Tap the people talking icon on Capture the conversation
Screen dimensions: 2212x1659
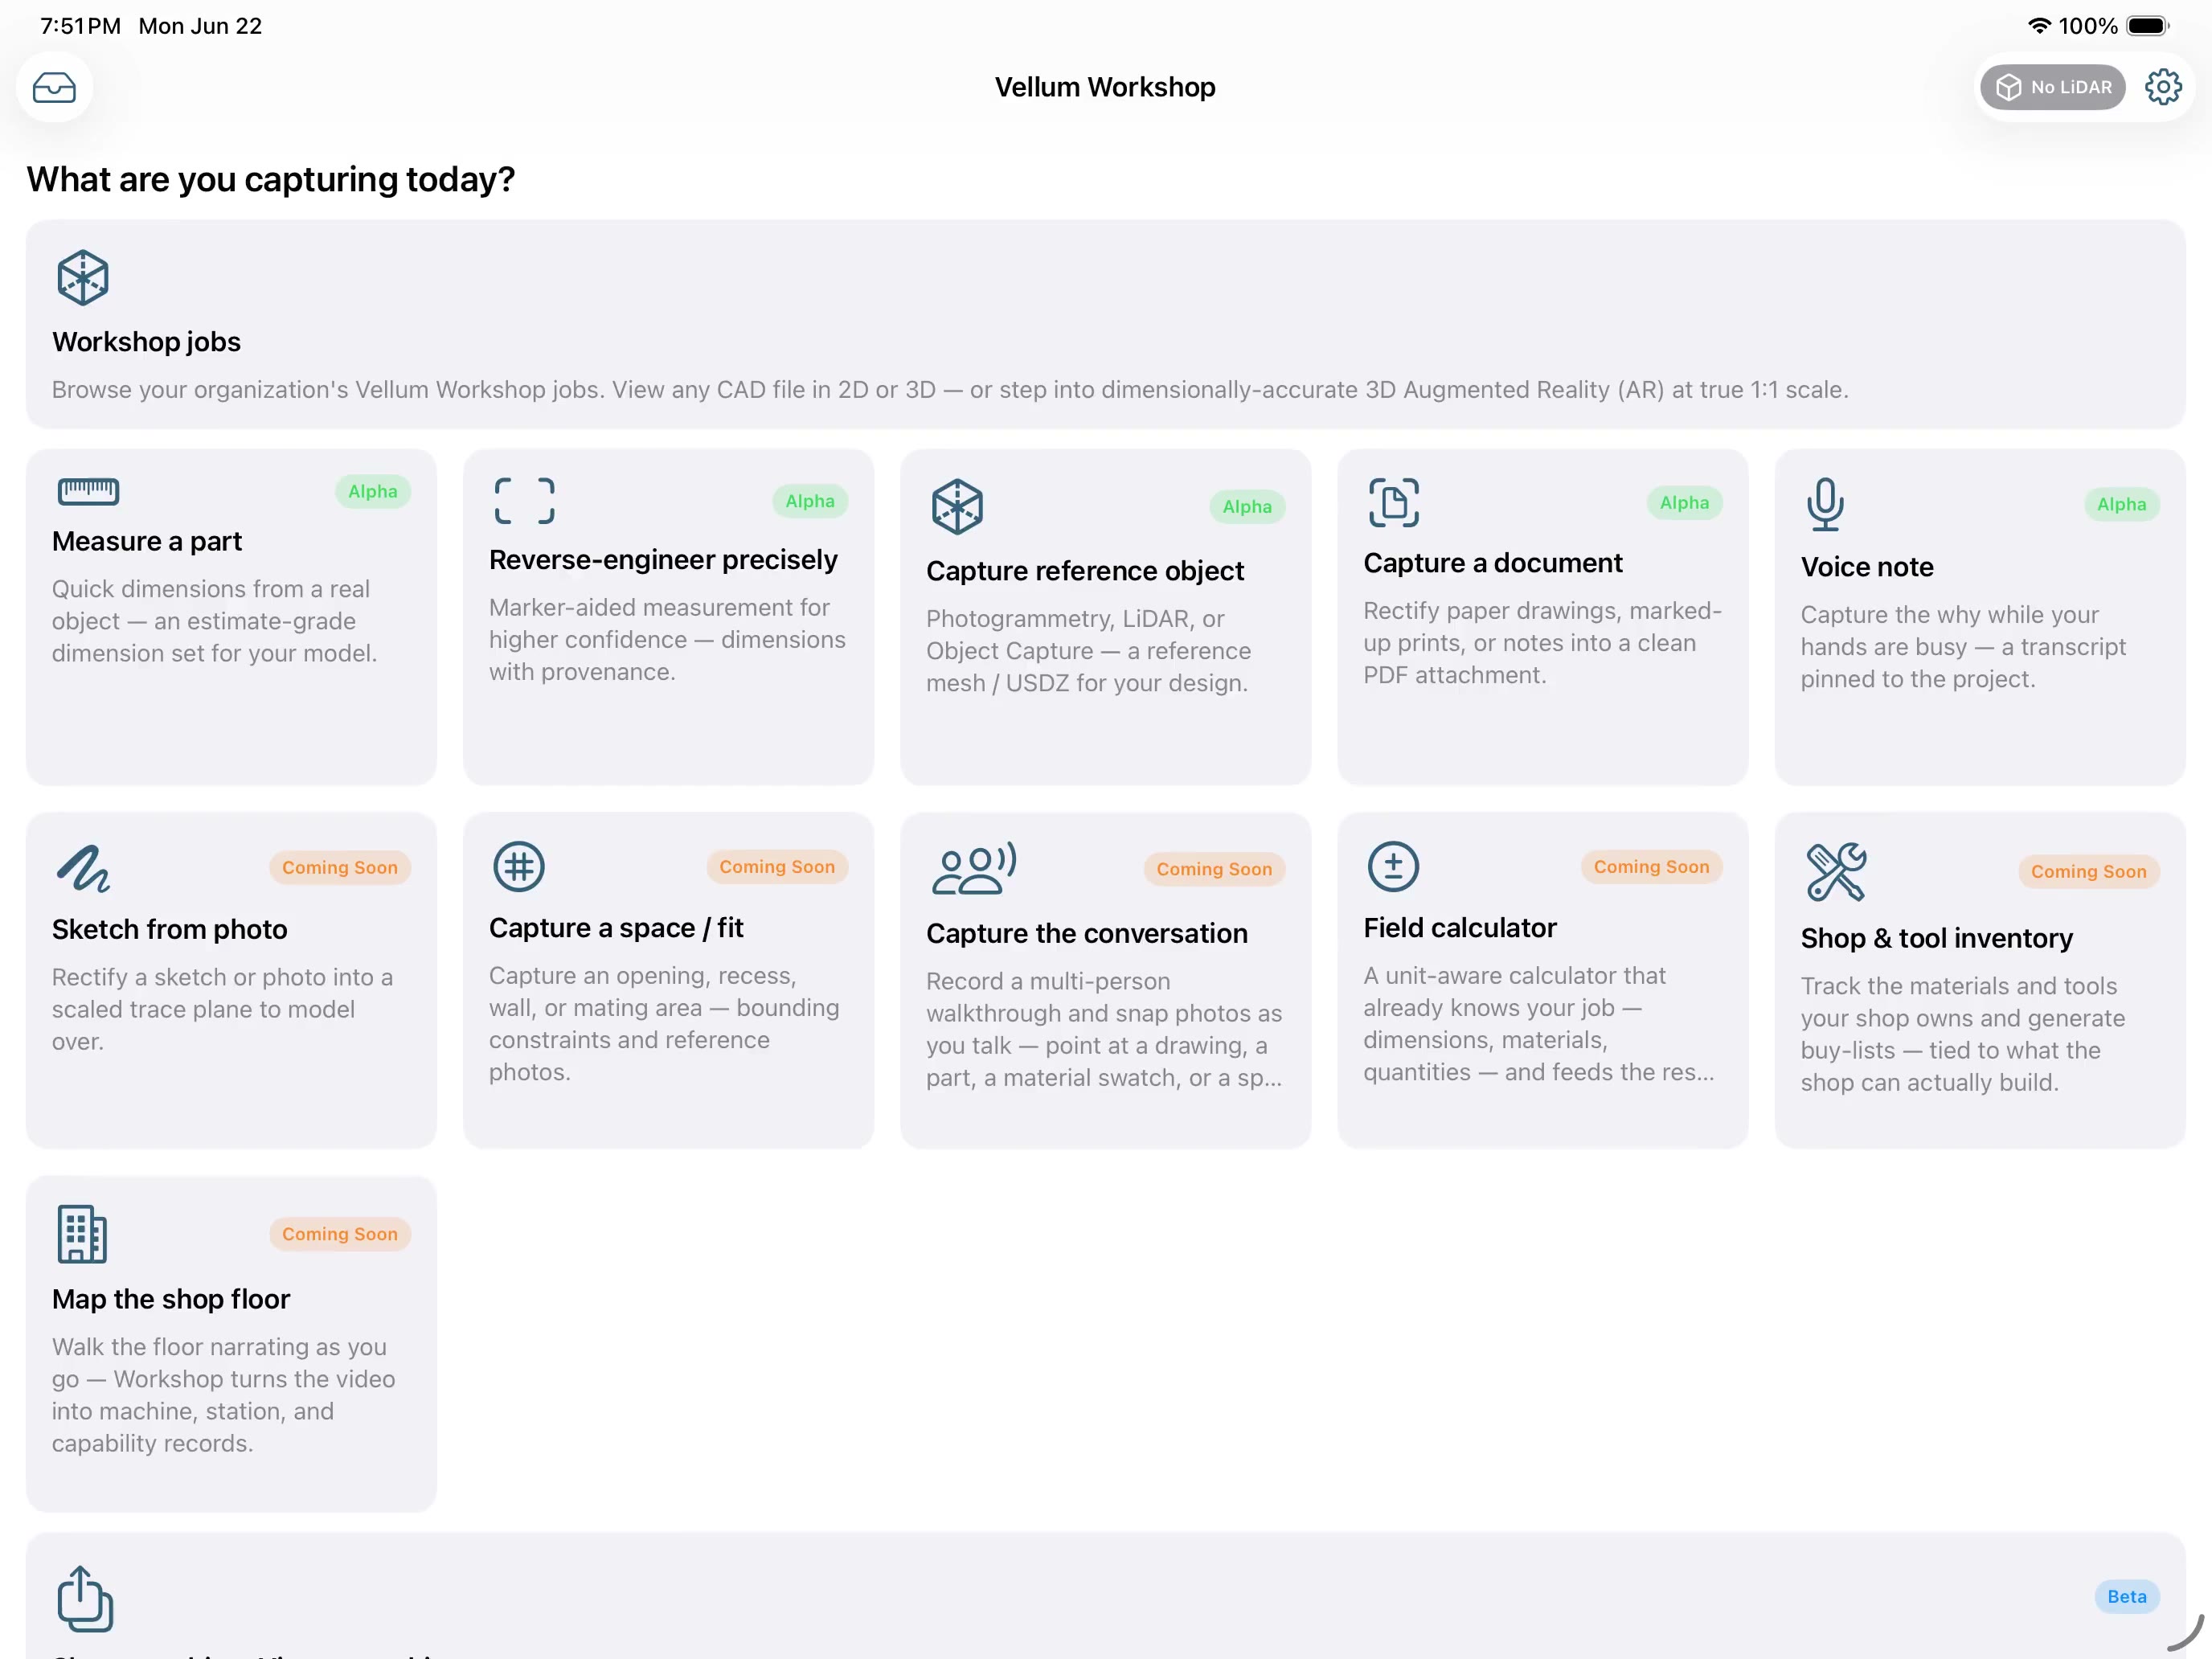(974, 868)
